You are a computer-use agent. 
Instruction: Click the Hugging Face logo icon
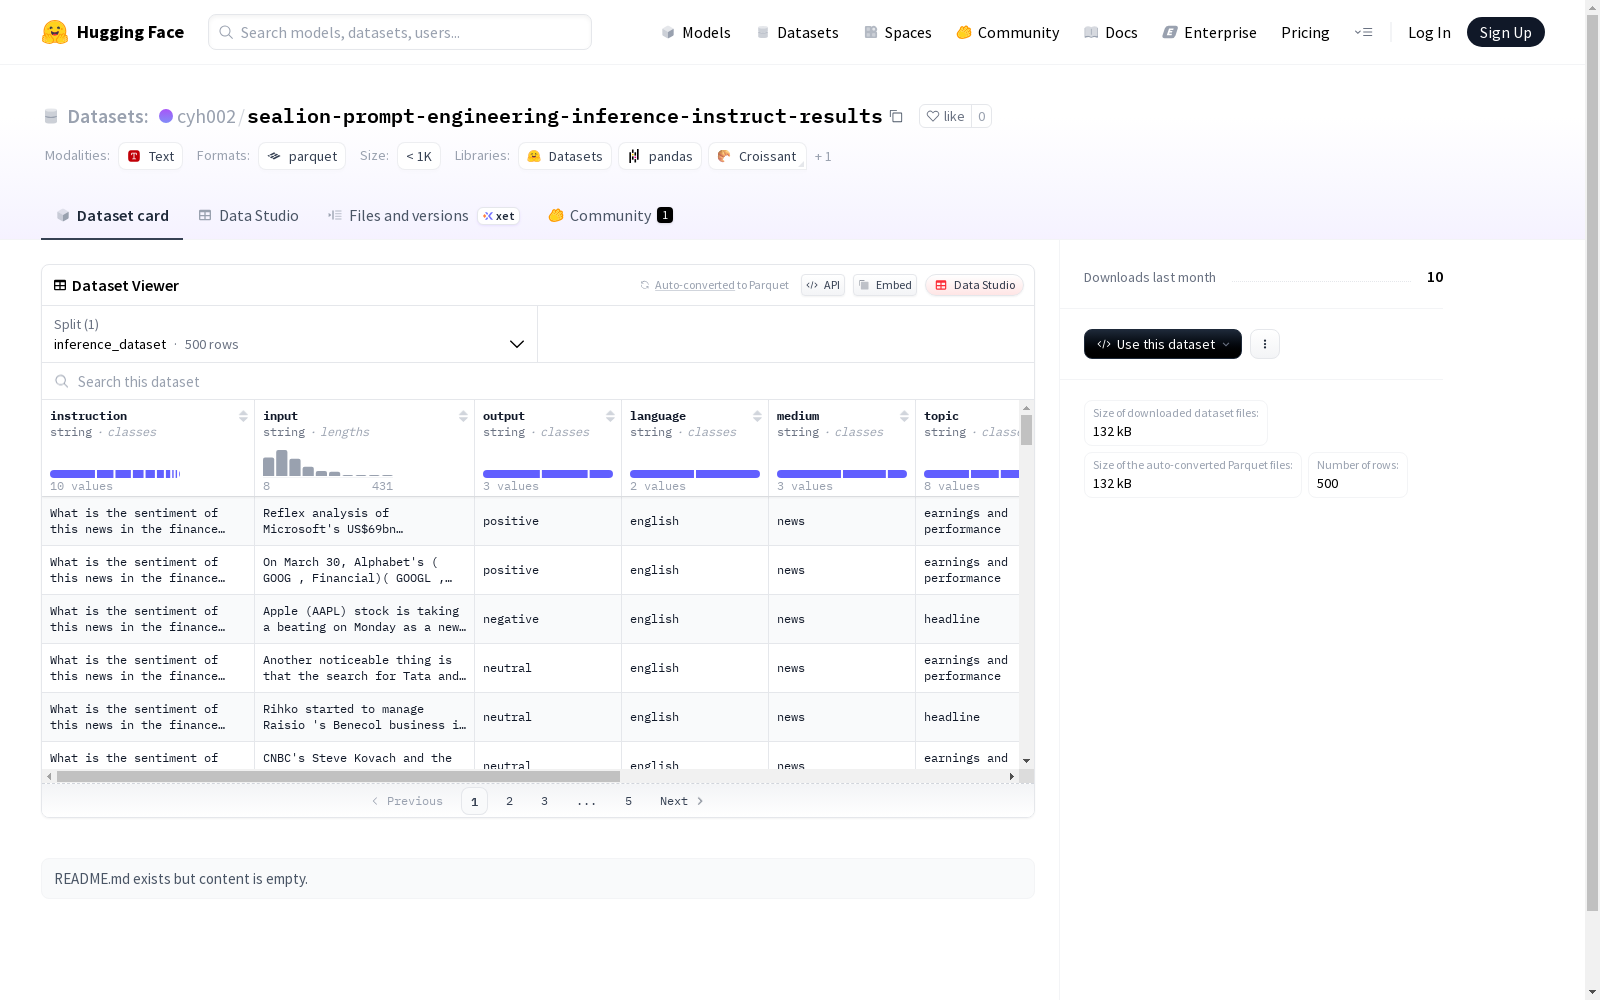coord(55,32)
